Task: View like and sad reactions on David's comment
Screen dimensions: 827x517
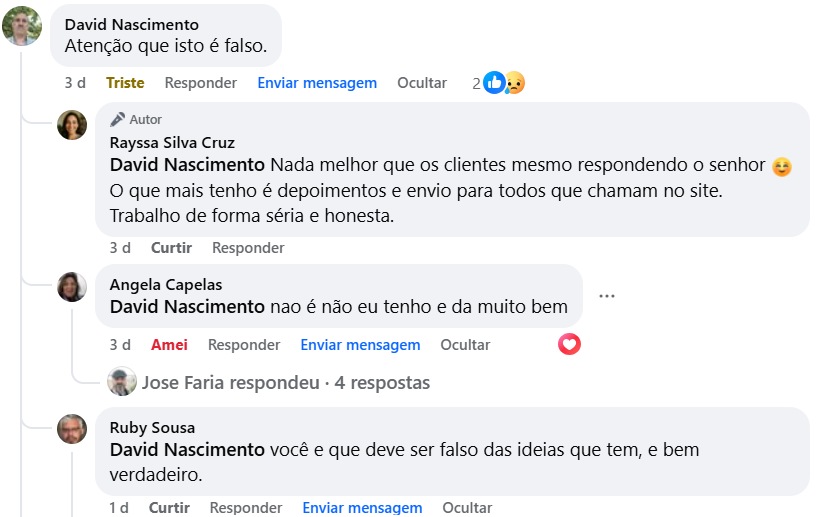Action: pyautogui.click(x=503, y=83)
